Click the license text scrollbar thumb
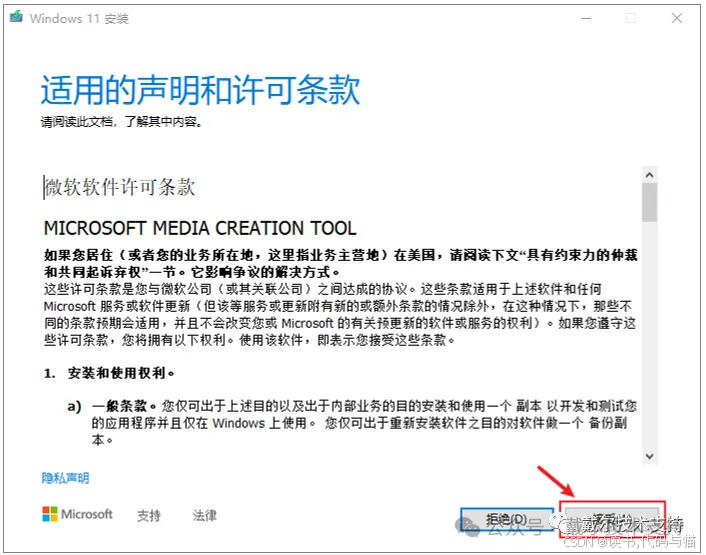The width and height of the screenshot is (706, 555). tap(649, 203)
